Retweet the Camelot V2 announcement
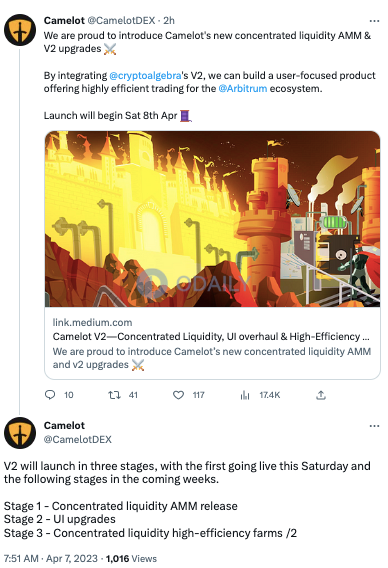The height and width of the screenshot is (568, 388). (114, 395)
